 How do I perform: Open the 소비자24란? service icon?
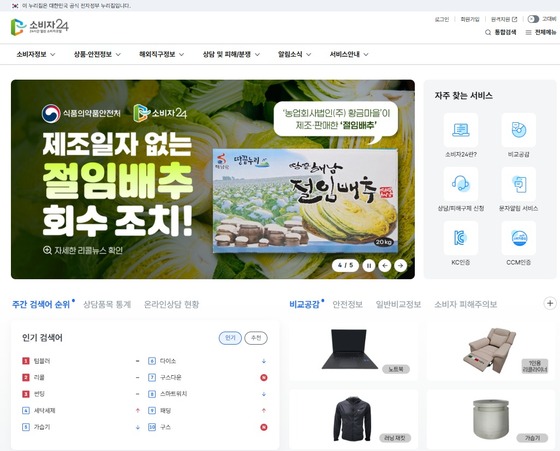(x=461, y=130)
